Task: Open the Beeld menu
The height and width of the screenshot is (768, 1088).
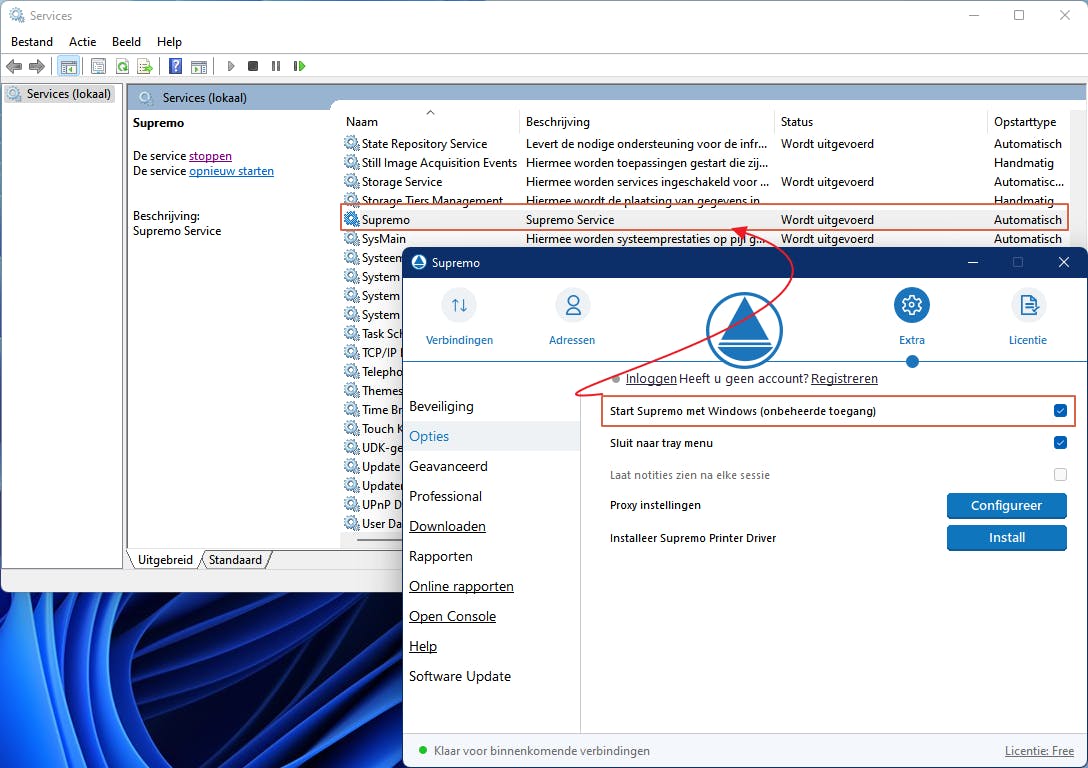Action: (x=126, y=42)
